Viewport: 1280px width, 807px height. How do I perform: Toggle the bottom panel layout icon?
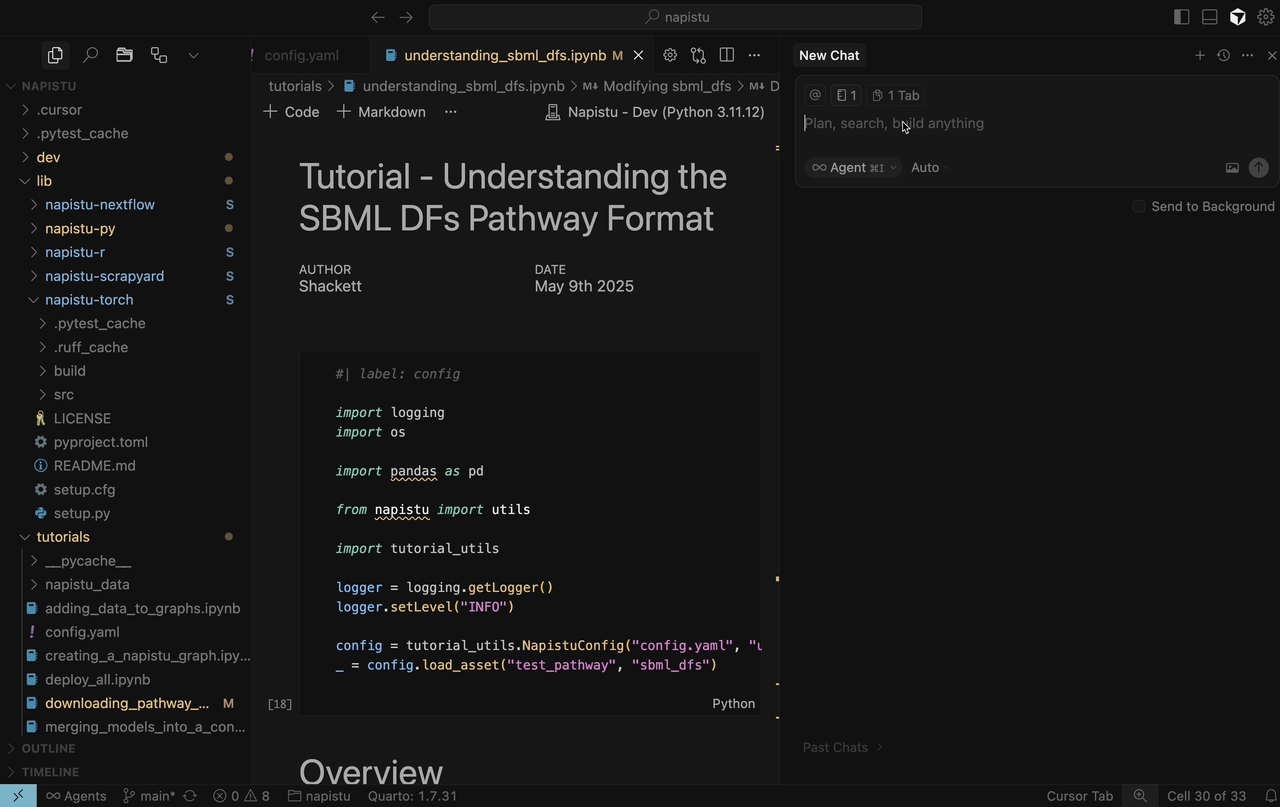1209,17
